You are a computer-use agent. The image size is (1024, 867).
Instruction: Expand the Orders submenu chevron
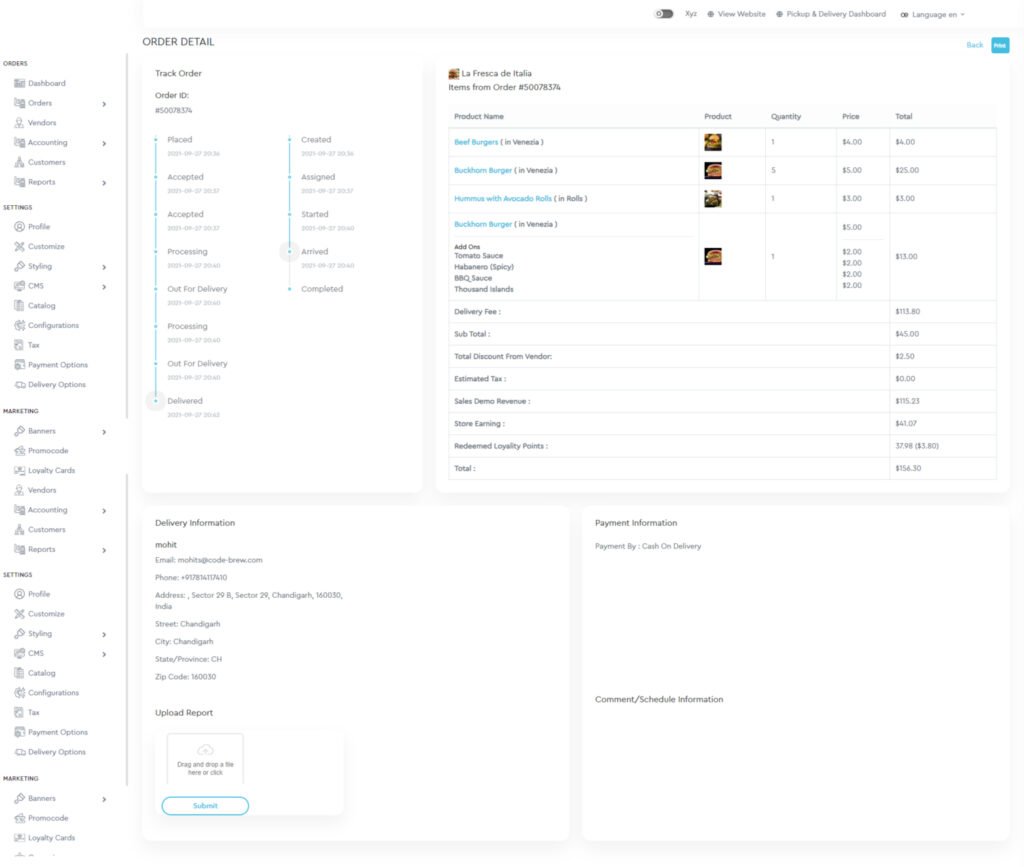[104, 103]
